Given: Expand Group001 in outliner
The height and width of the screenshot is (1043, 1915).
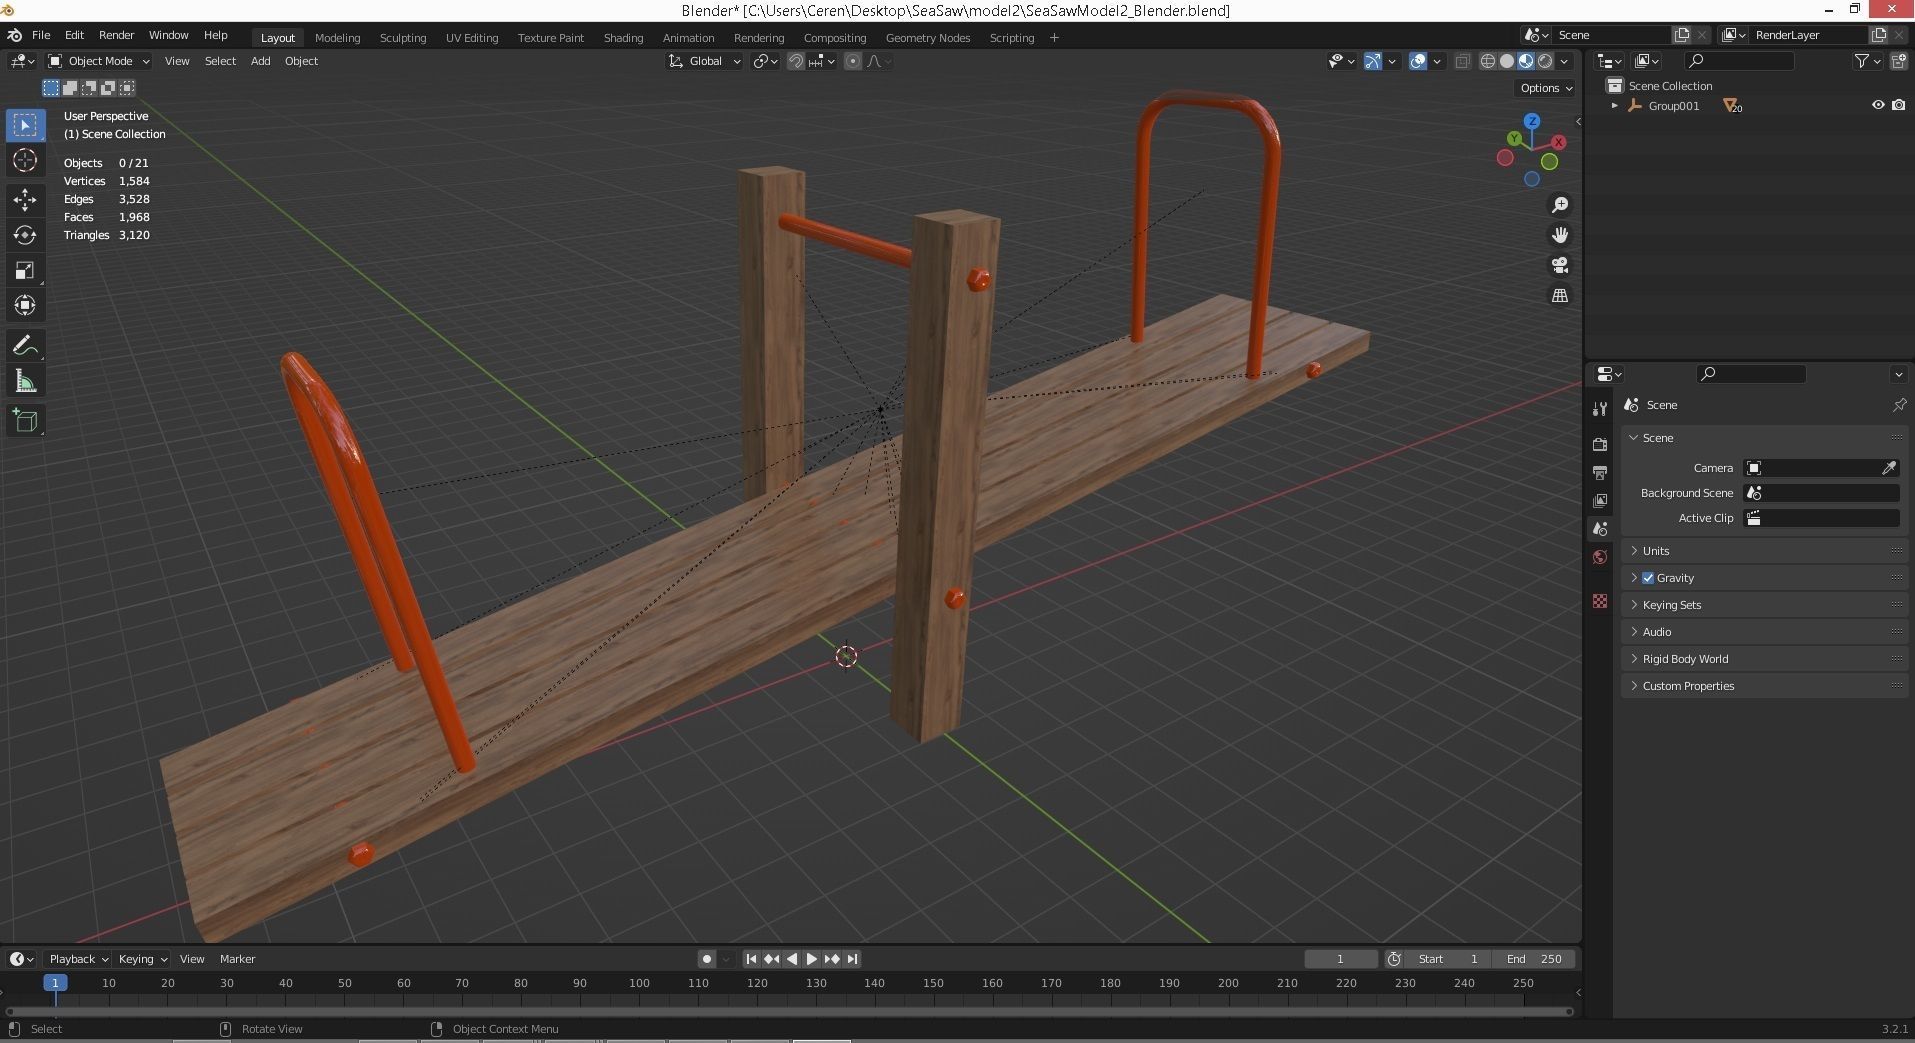Looking at the screenshot, I should click(1614, 105).
